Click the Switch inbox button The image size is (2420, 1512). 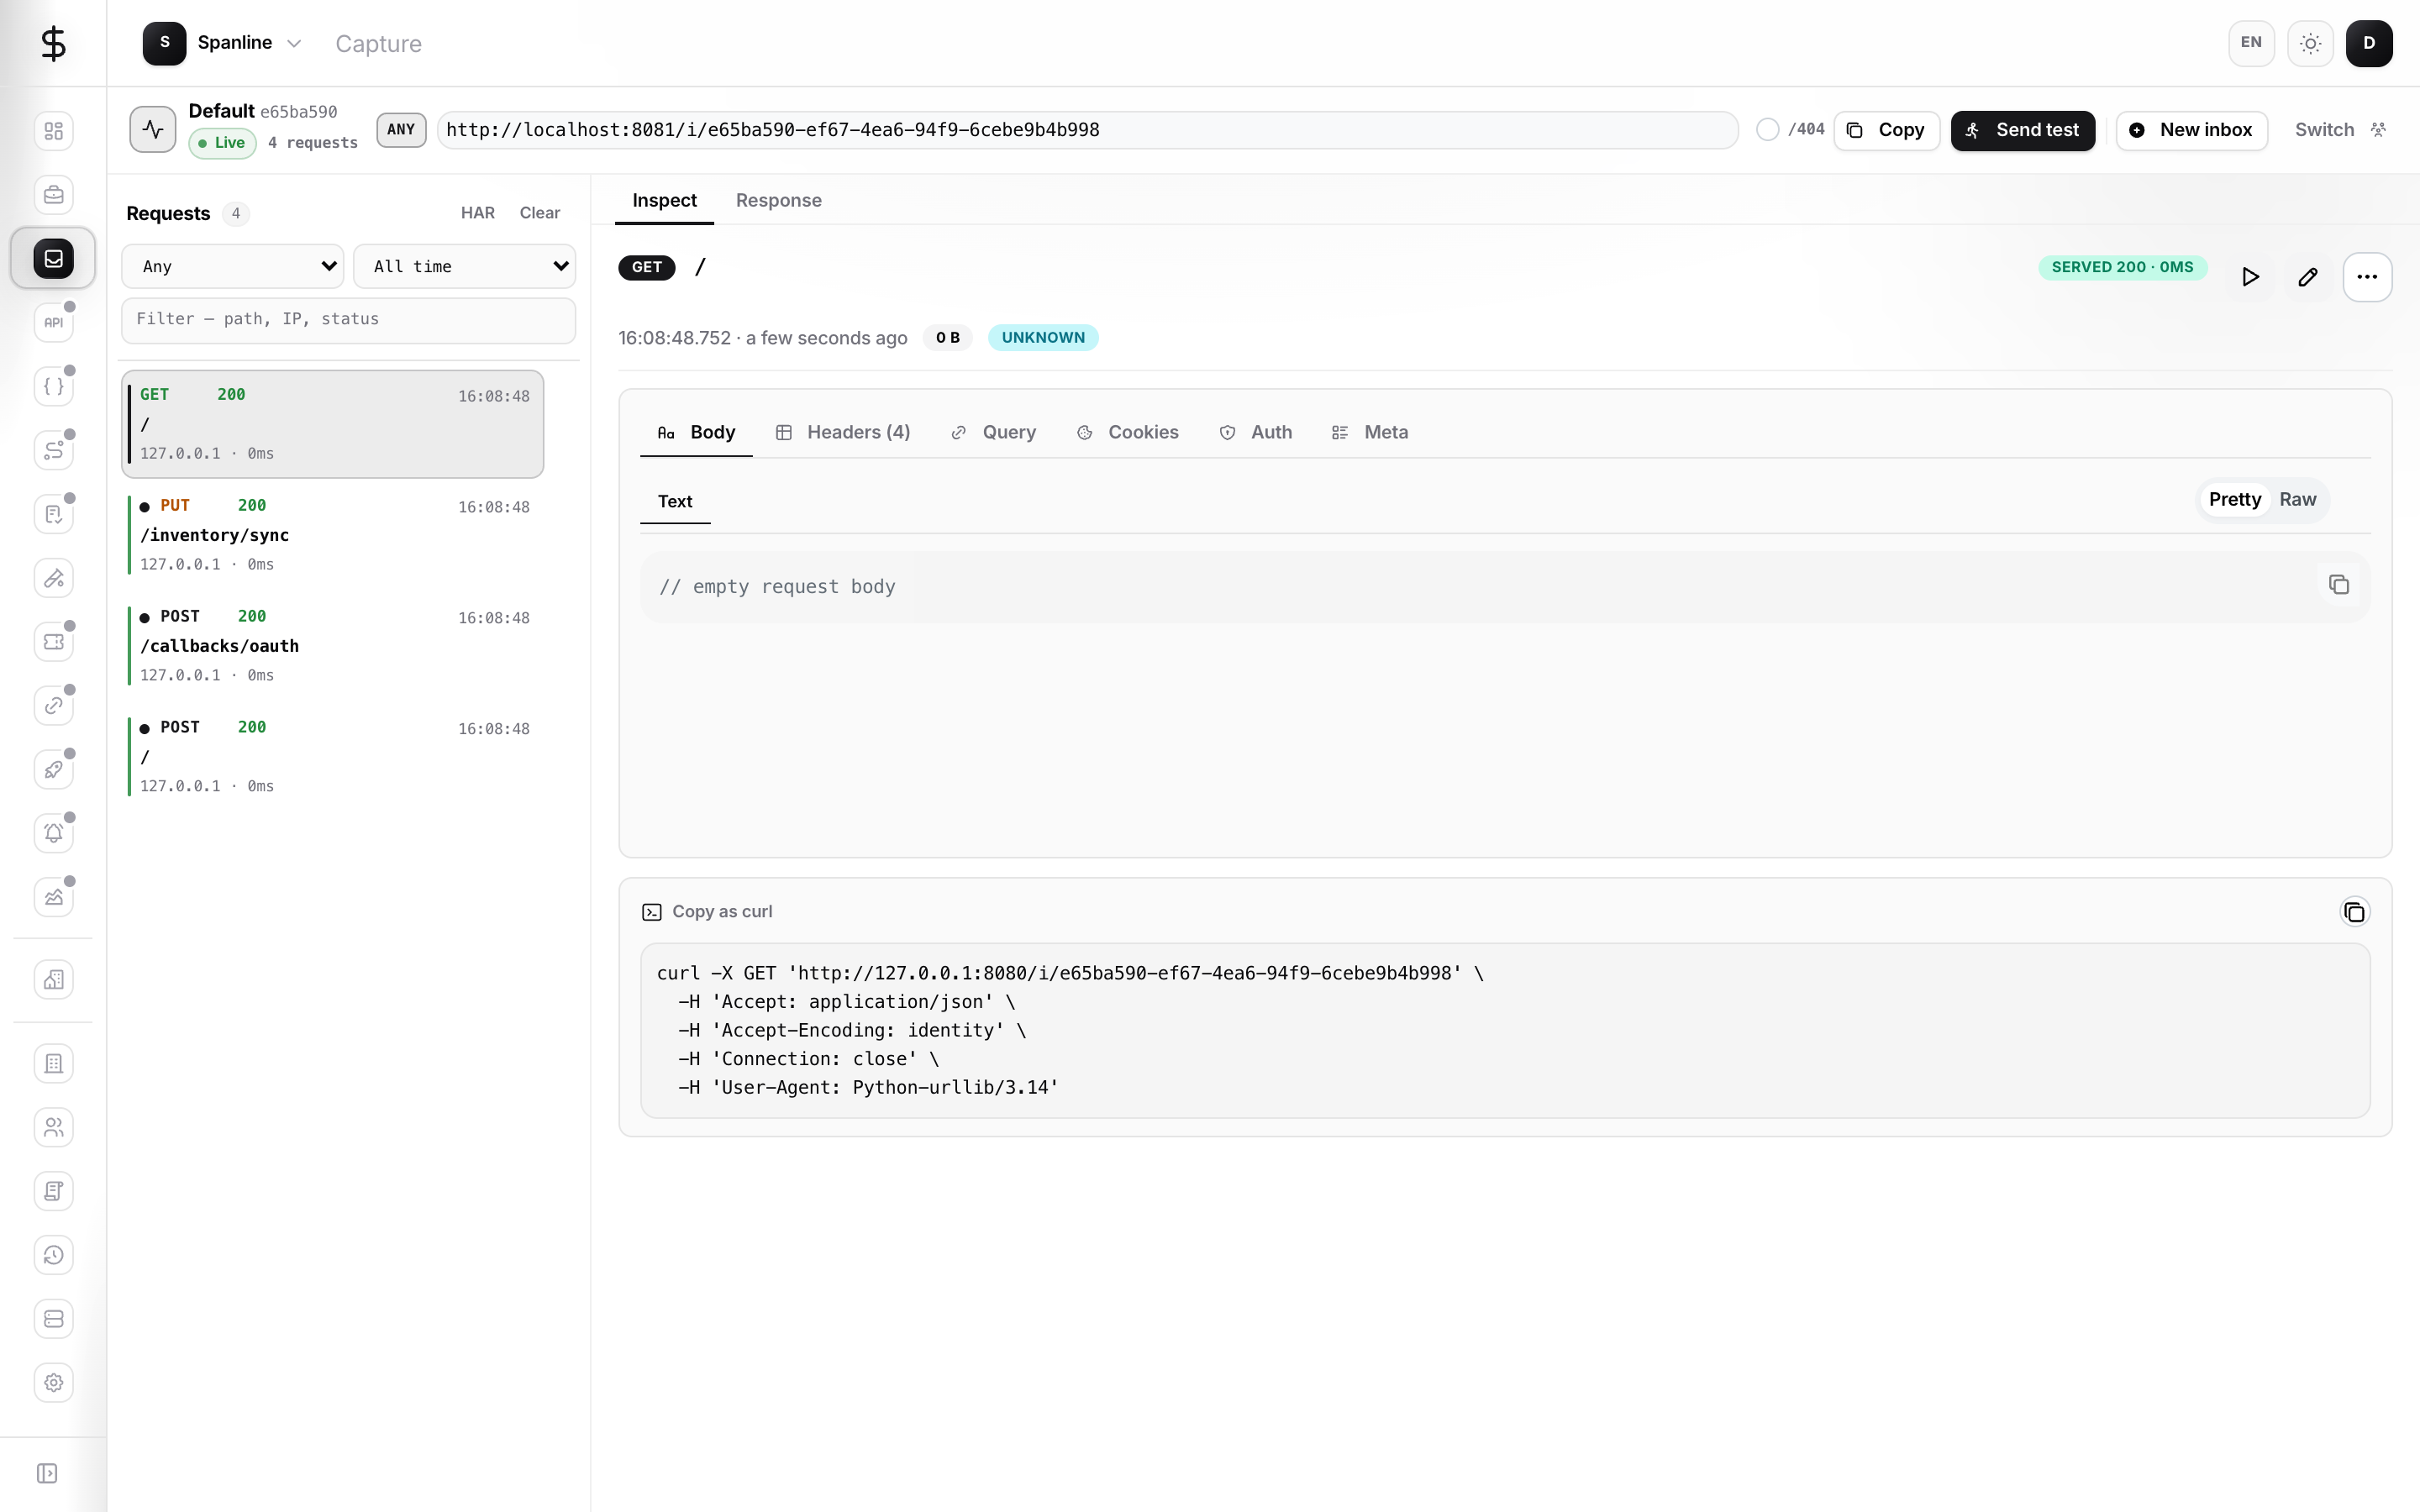[x=2340, y=130]
